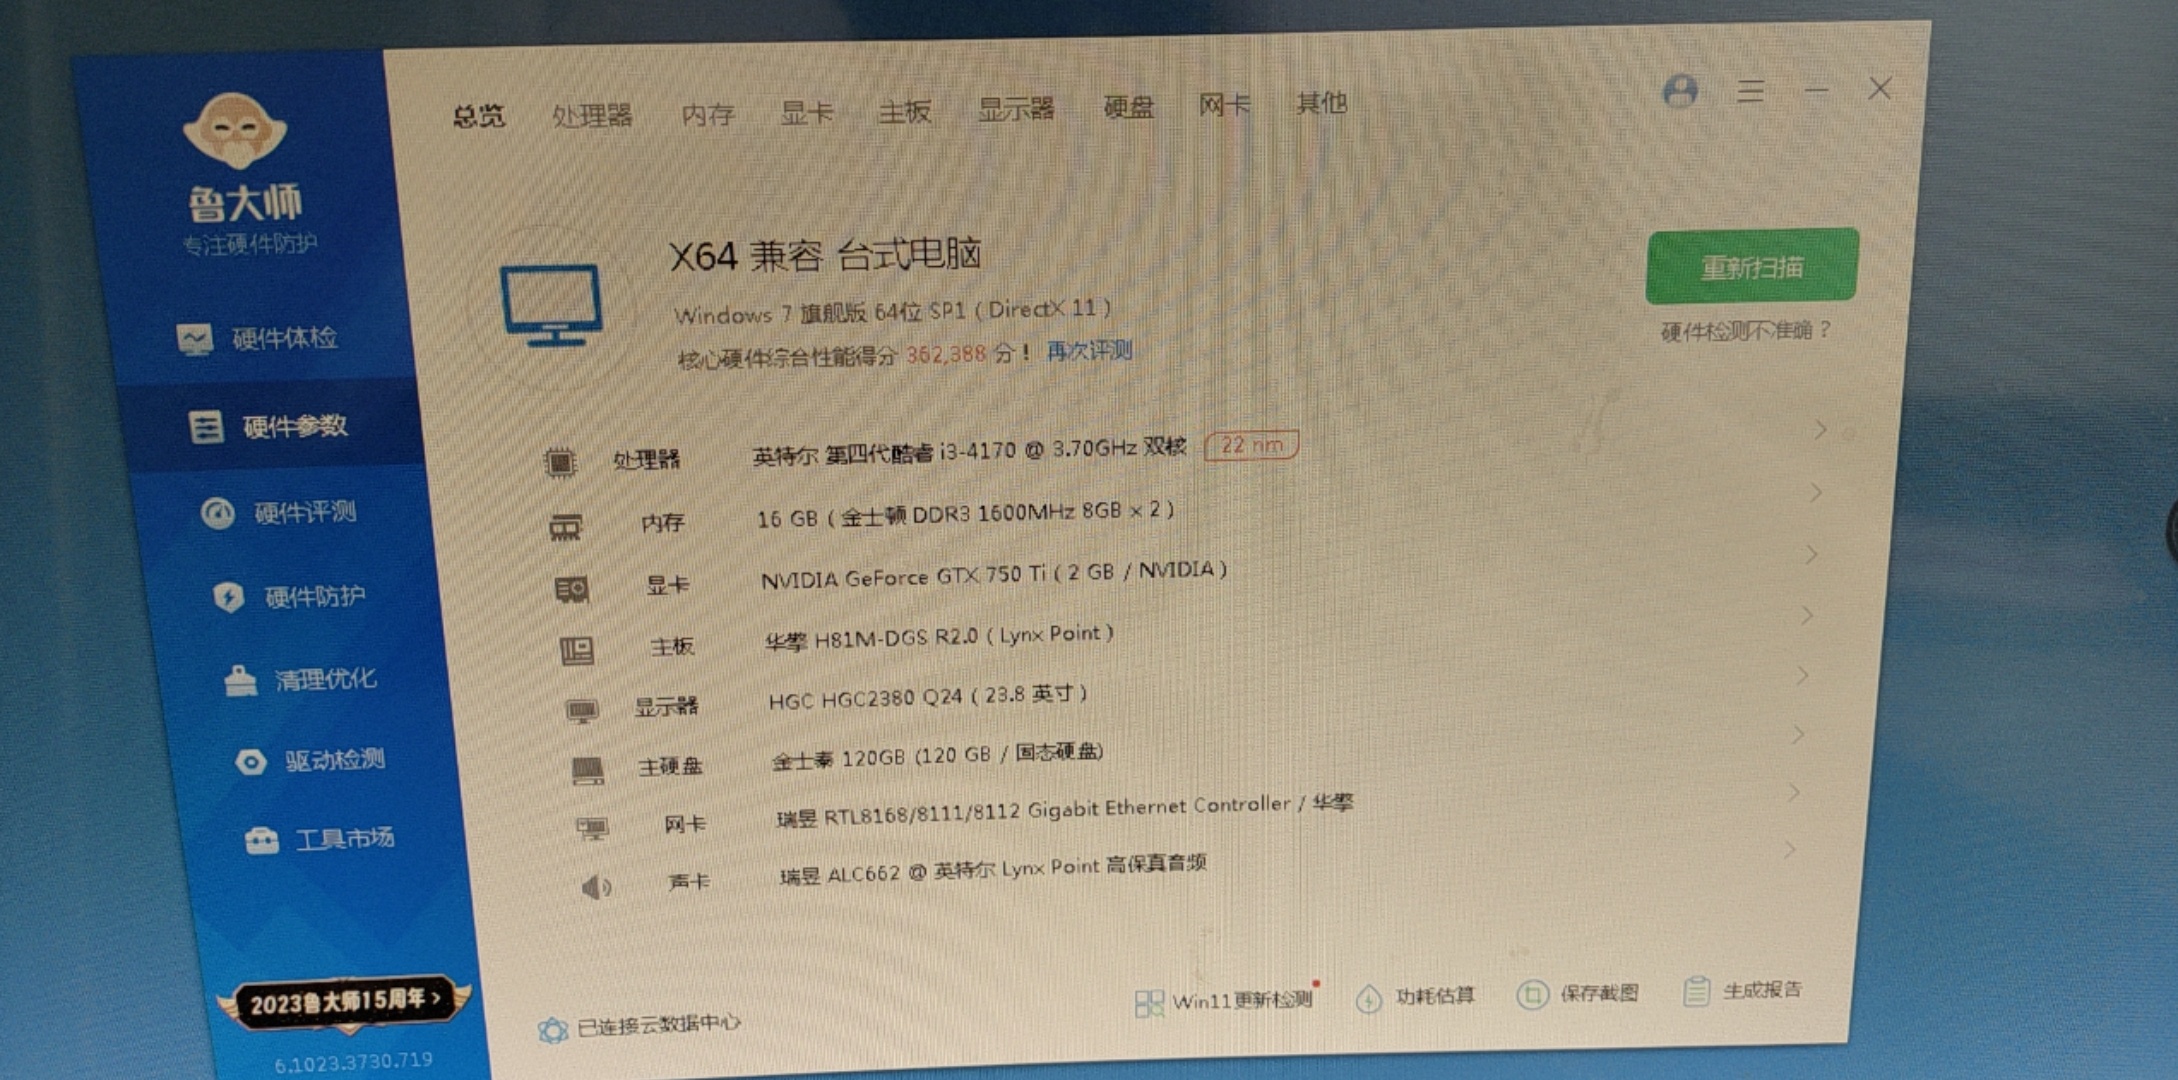The height and width of the screenshot is (1080, 2178).
Task: Expand the 网卡 row chevron
Action: [1794, 792]
